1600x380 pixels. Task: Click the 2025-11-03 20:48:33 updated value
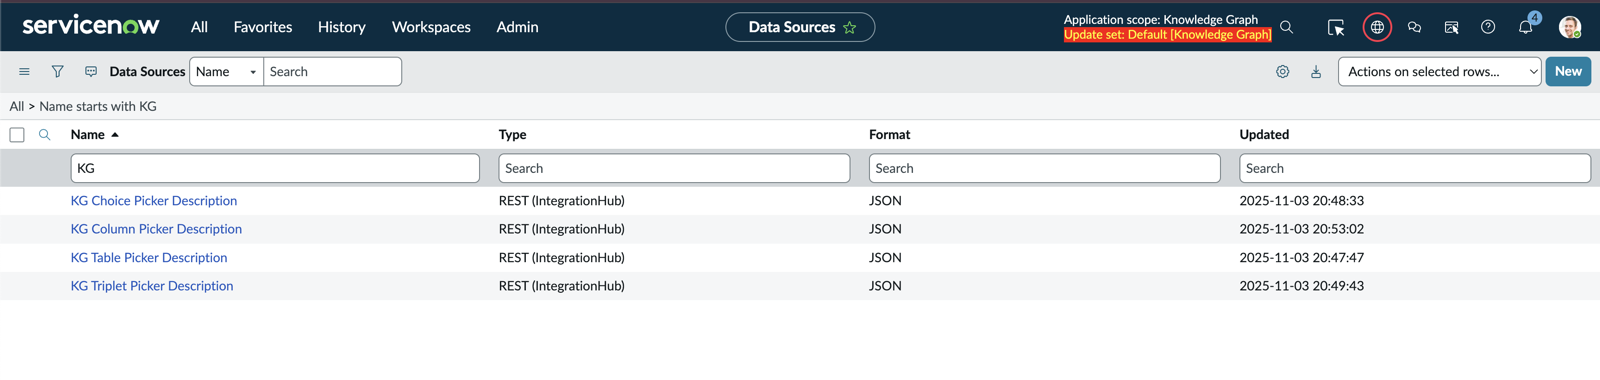(1302, 201)
